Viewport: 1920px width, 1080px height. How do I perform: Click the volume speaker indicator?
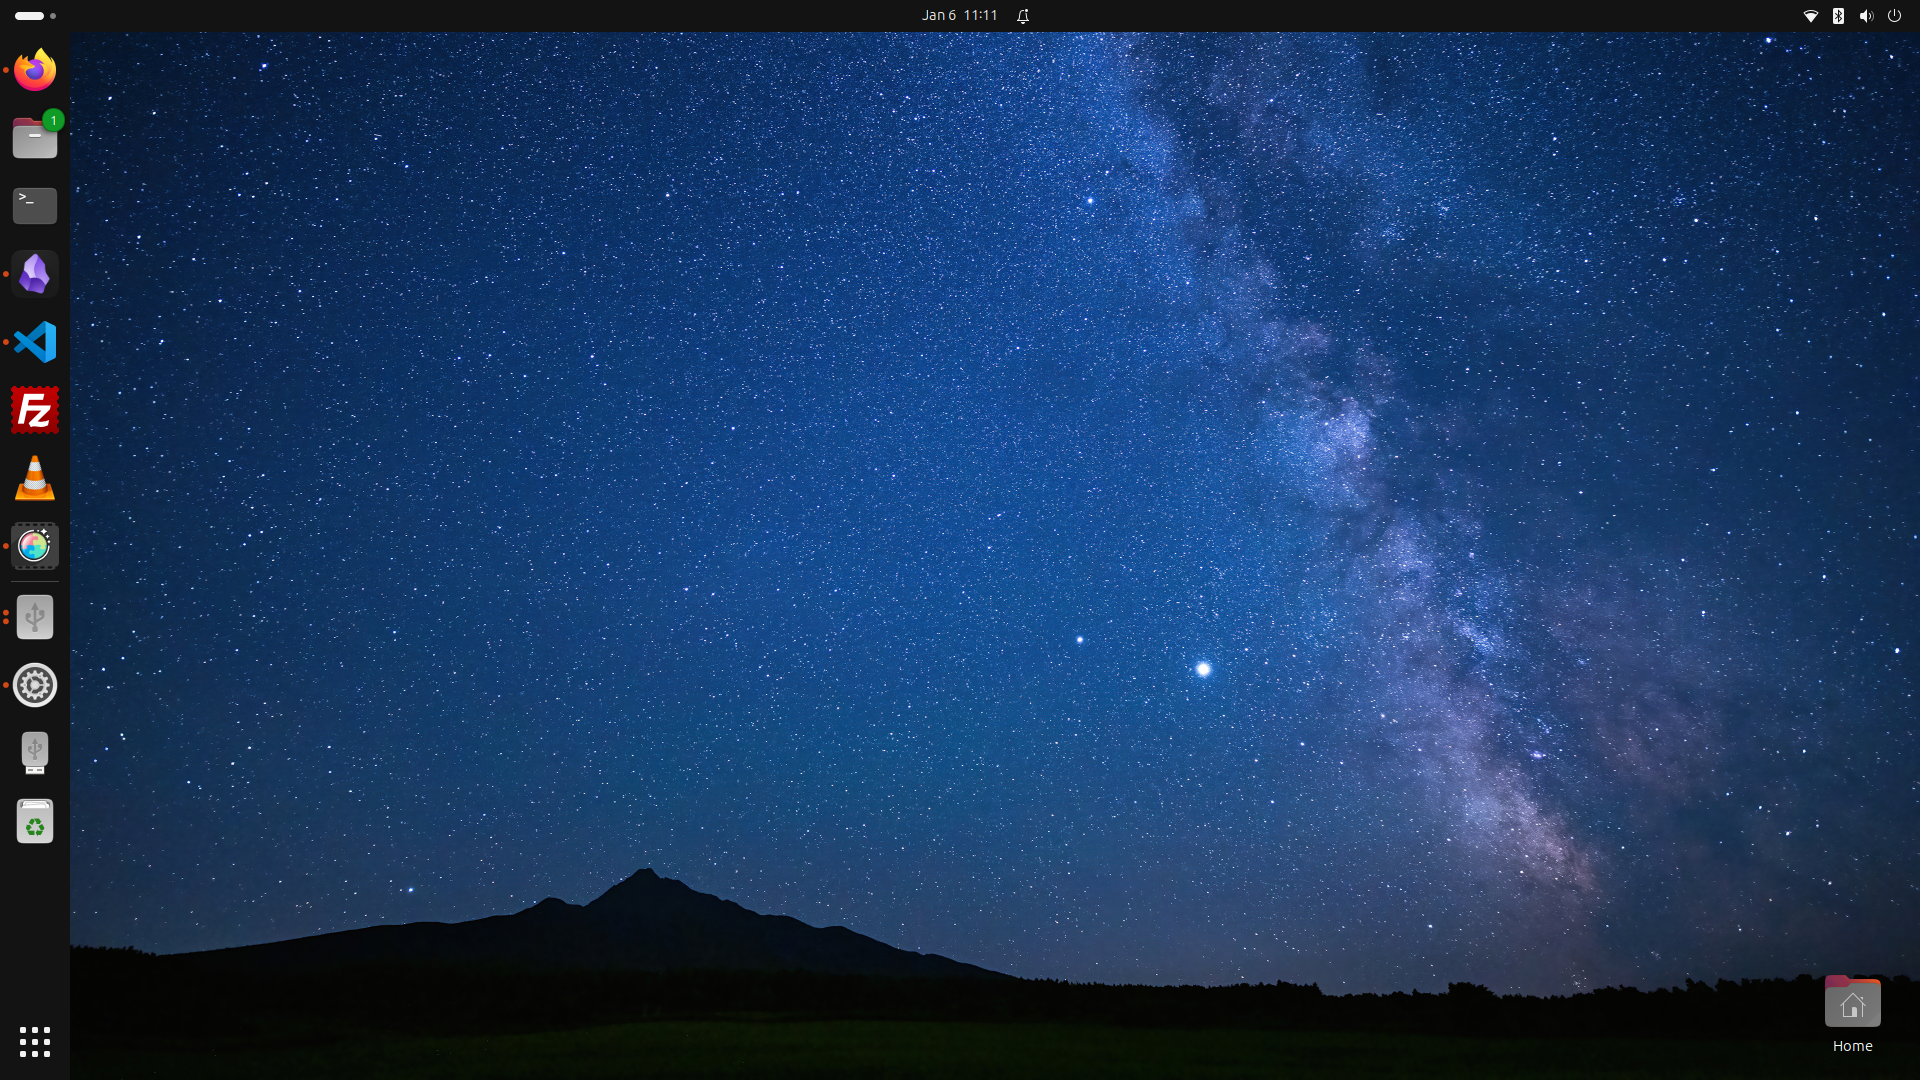[x=1866, y=16]
